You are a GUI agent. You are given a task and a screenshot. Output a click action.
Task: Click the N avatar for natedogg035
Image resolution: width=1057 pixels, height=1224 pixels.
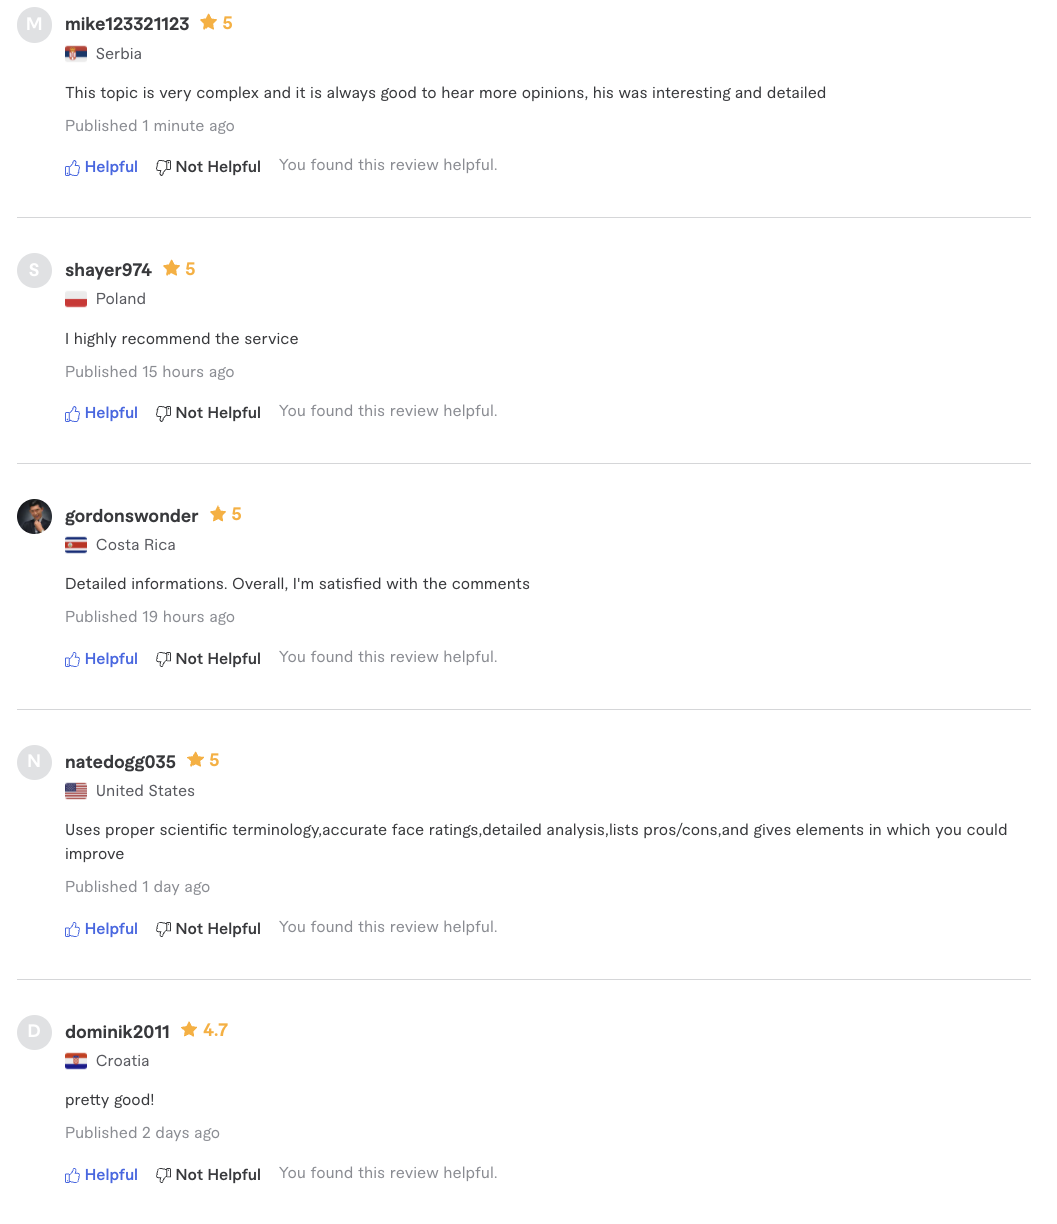(x=34, y=762)
